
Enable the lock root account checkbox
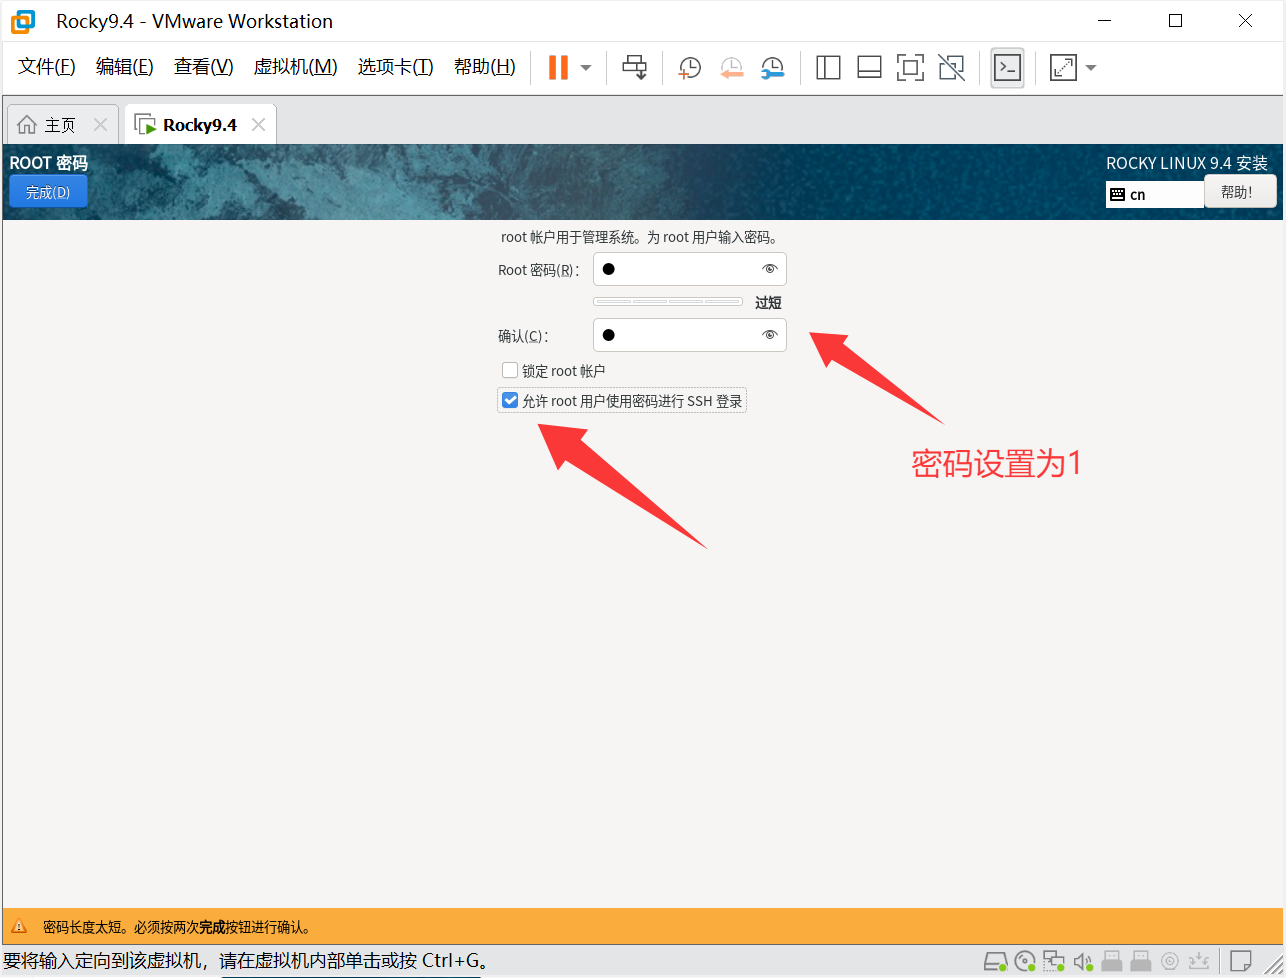click(510, 371)
